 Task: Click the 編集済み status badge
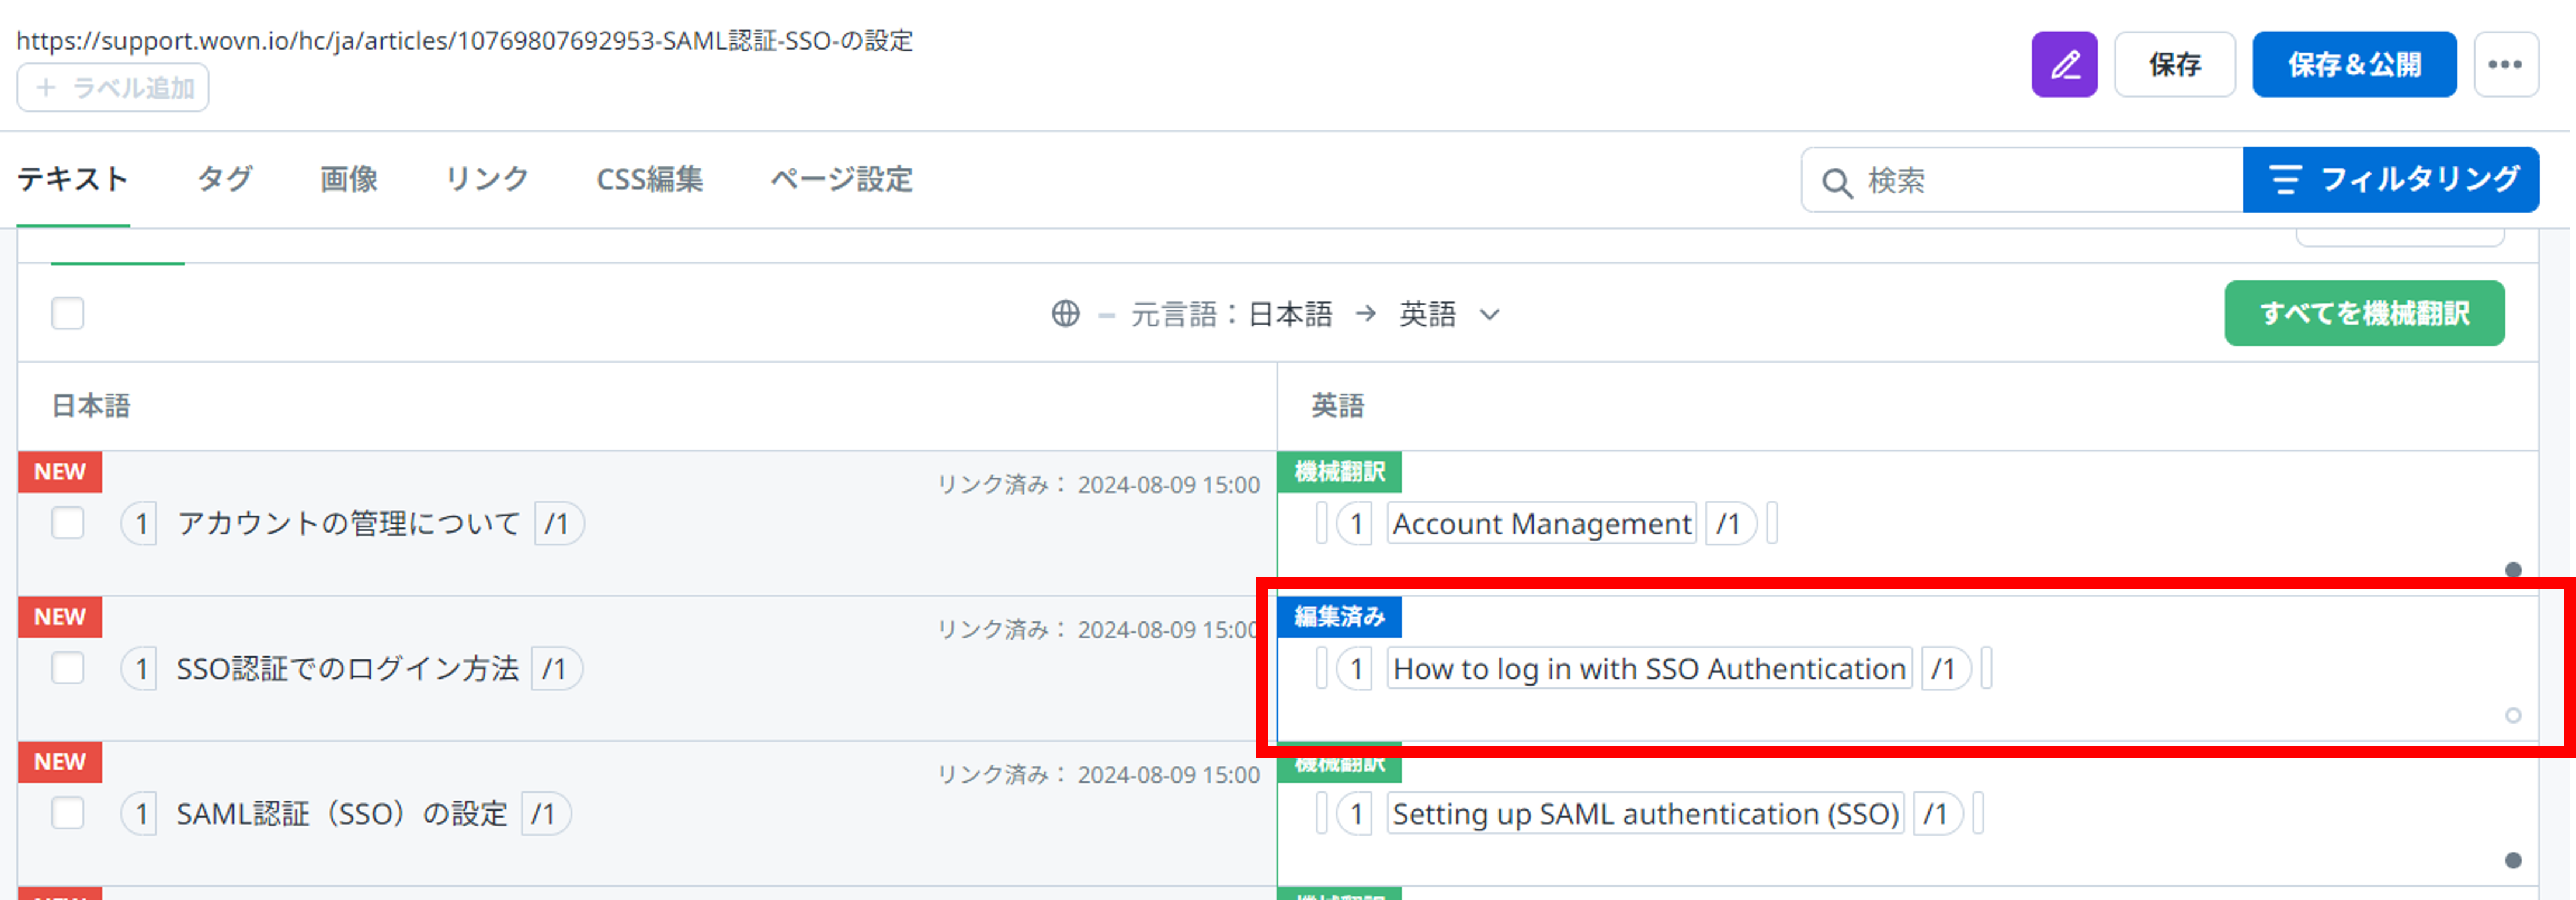click(1339, 616)
